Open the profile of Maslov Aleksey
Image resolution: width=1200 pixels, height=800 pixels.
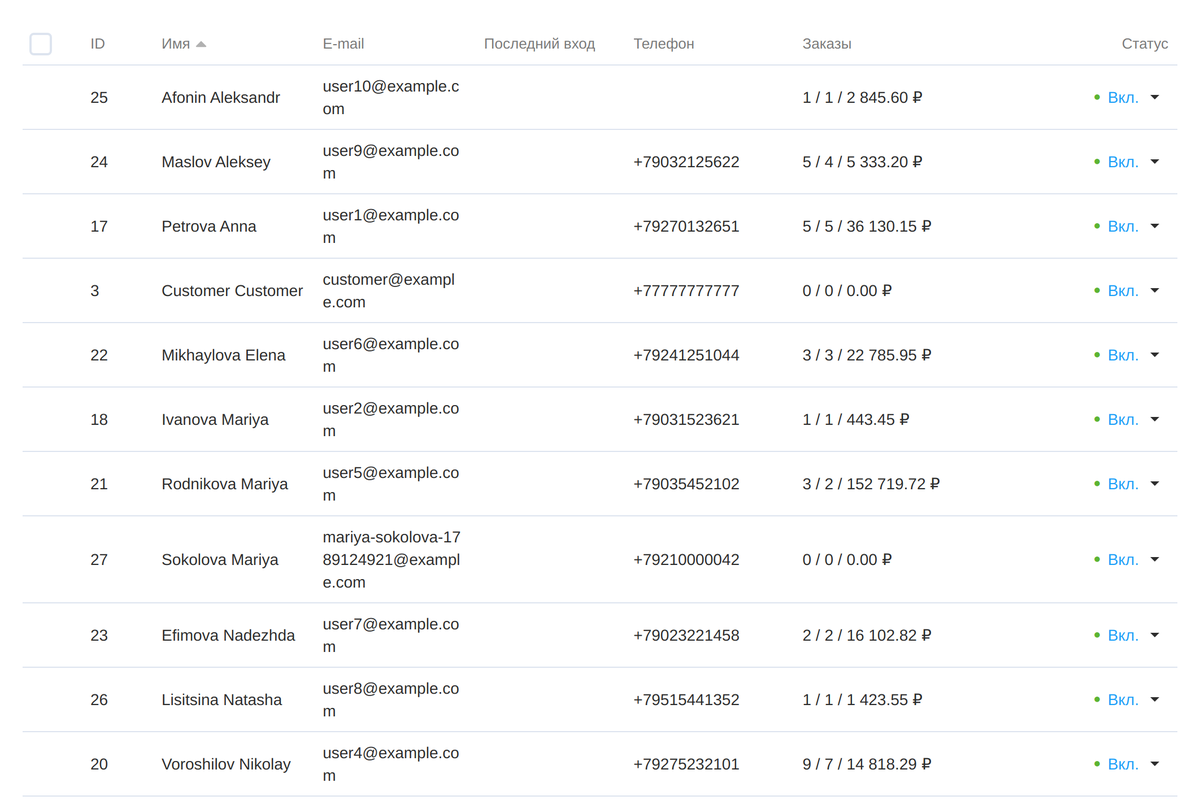tap(216, 162)
